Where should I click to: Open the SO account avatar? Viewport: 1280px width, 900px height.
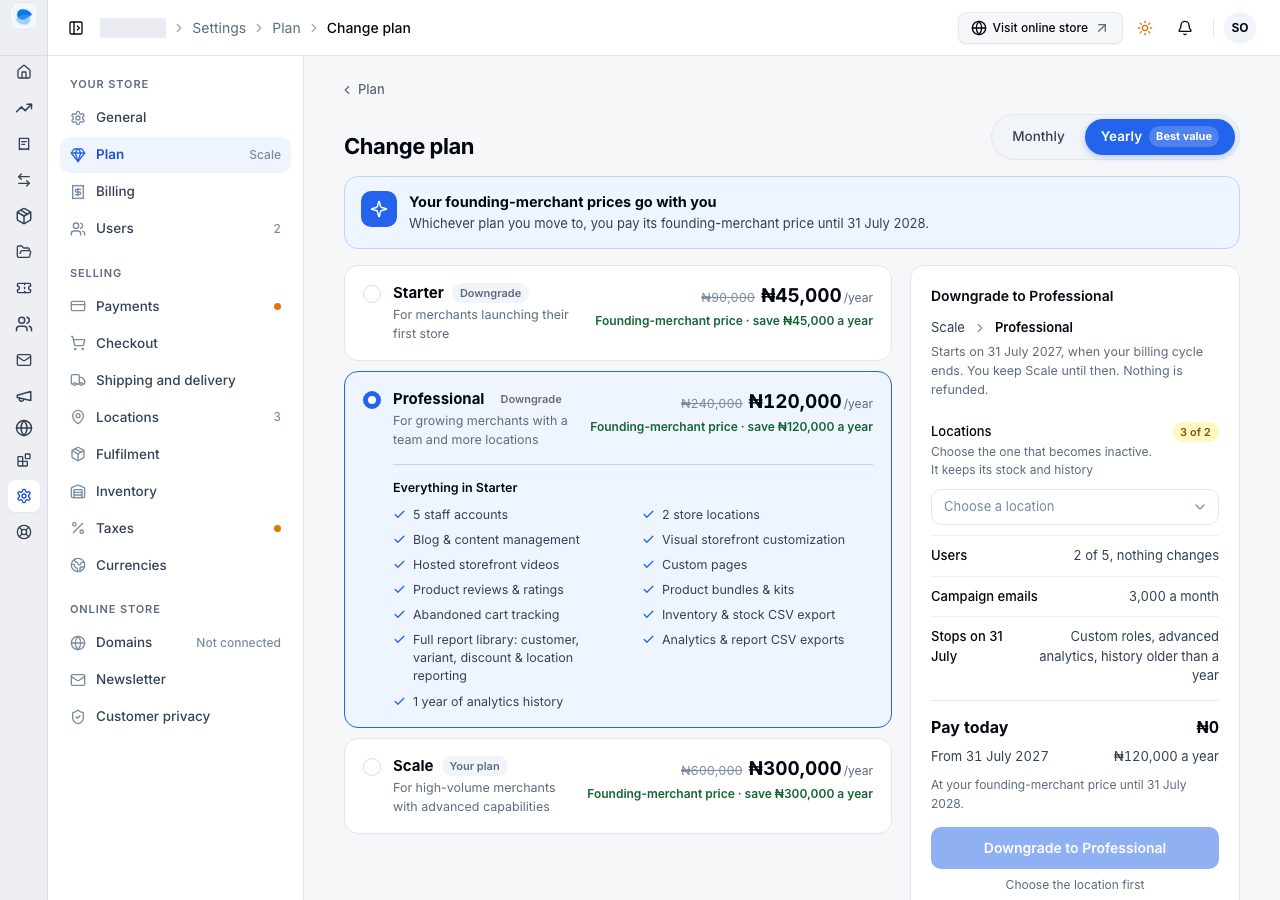[1240, 28]
